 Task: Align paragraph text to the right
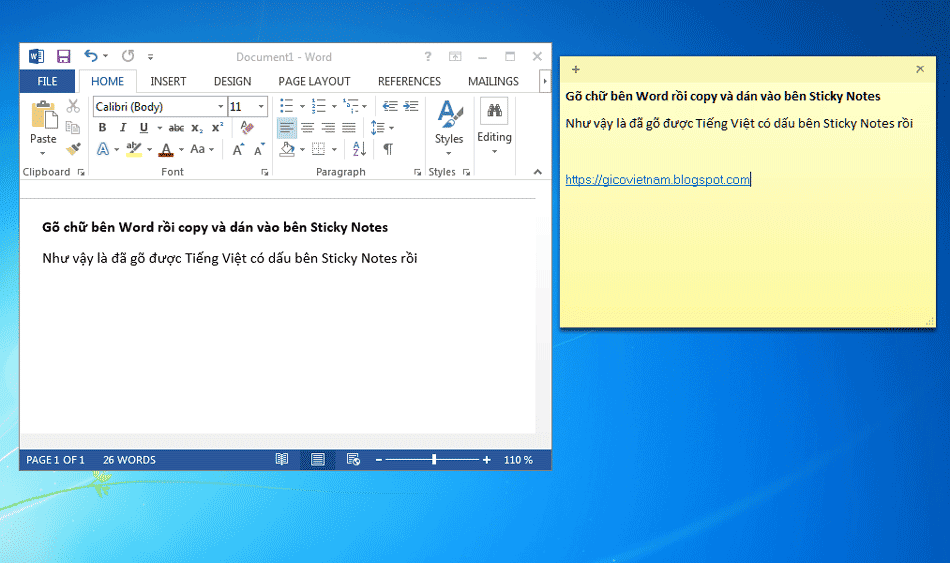point(328,128)
